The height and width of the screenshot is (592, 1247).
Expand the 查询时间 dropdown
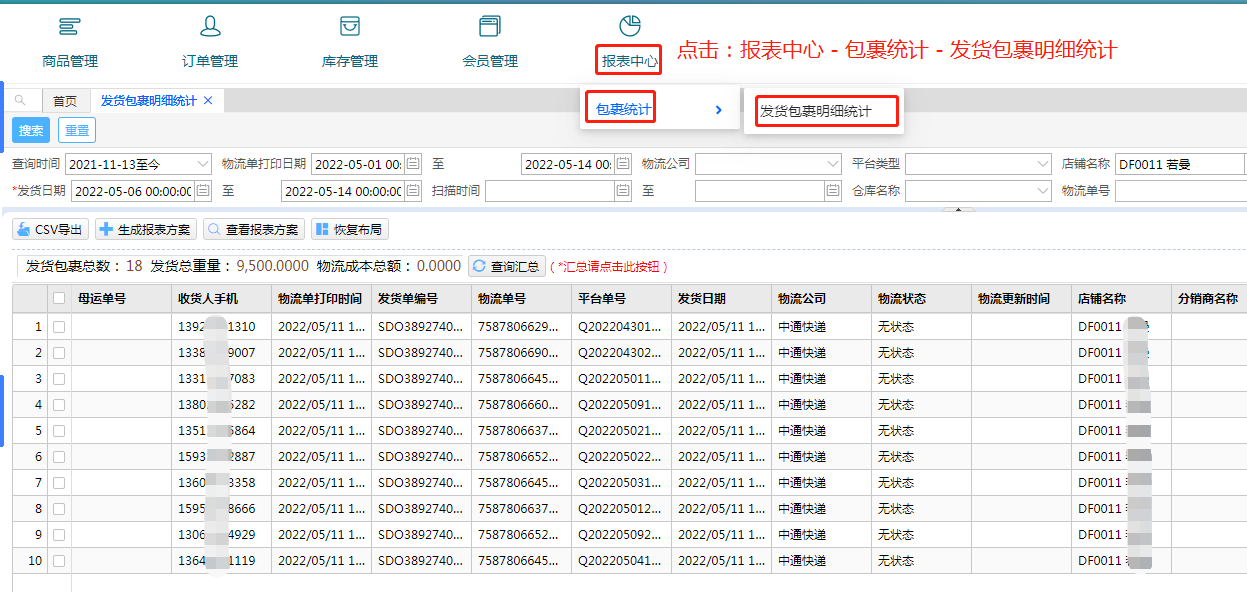coord(203,164)
